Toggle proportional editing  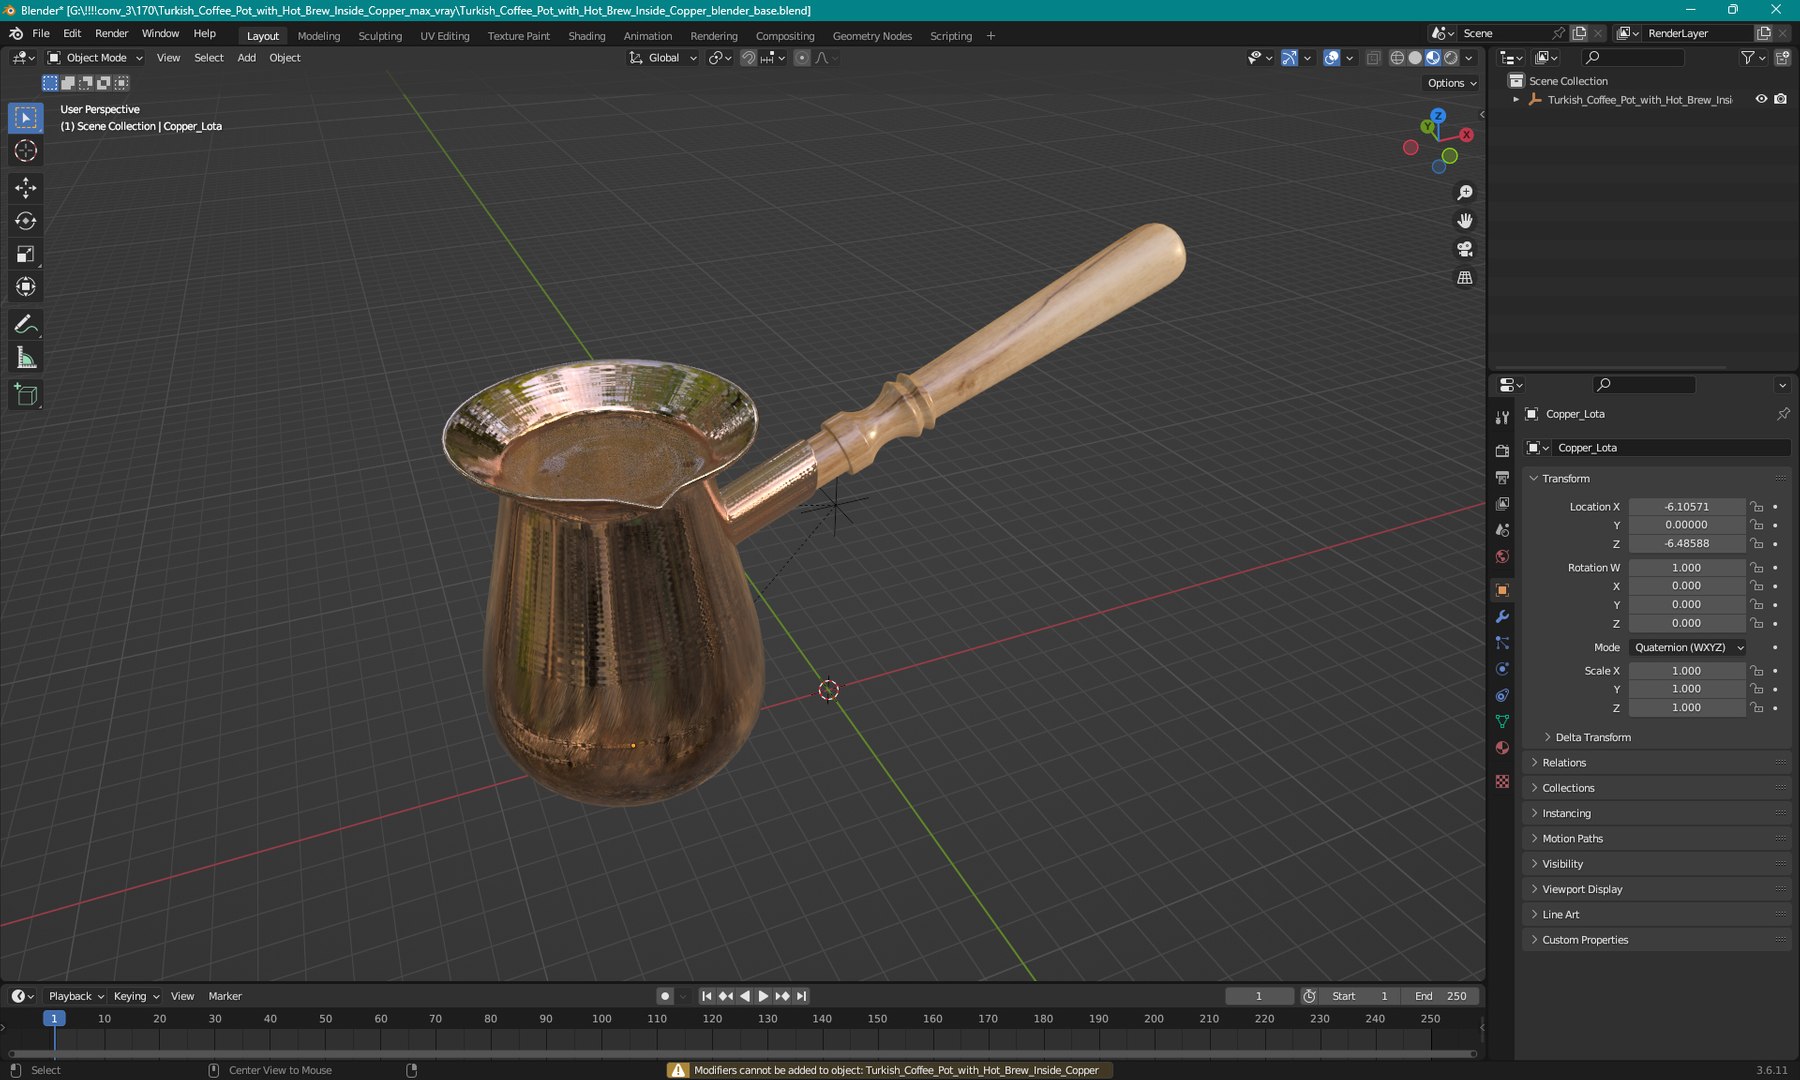802,58
